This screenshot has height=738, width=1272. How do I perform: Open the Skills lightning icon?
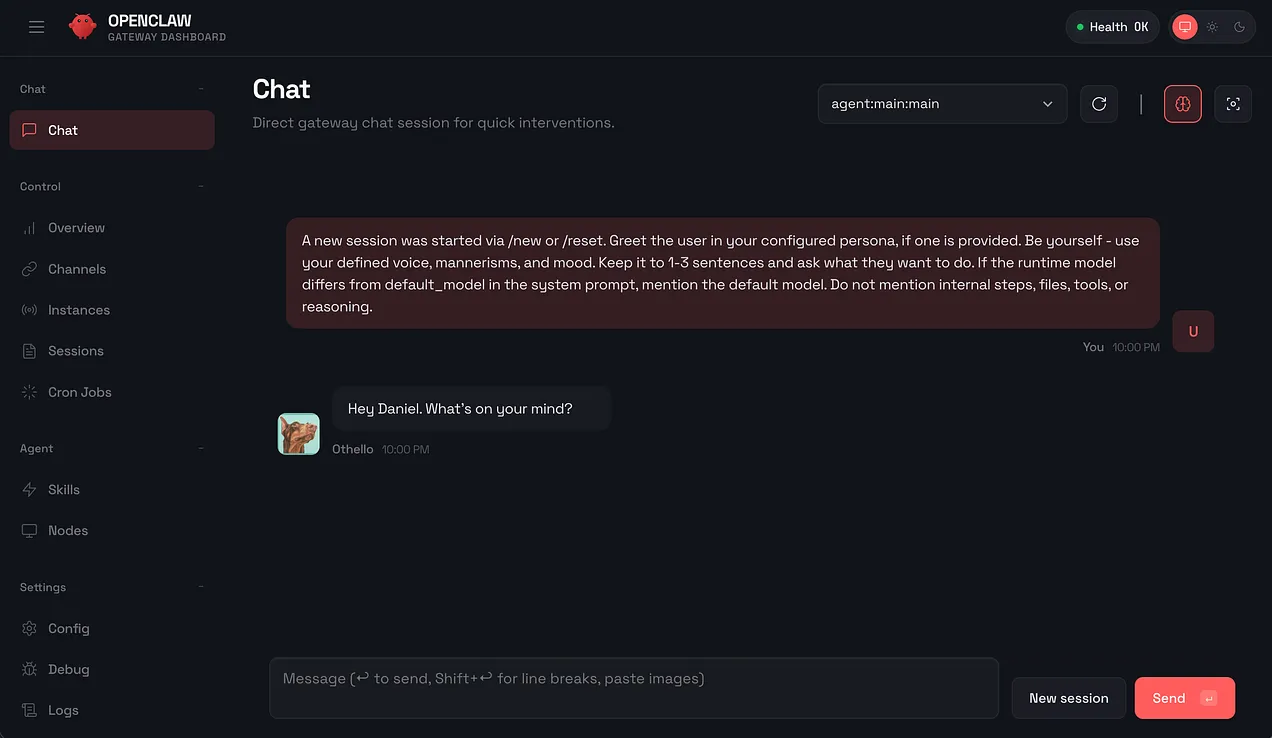29,490
